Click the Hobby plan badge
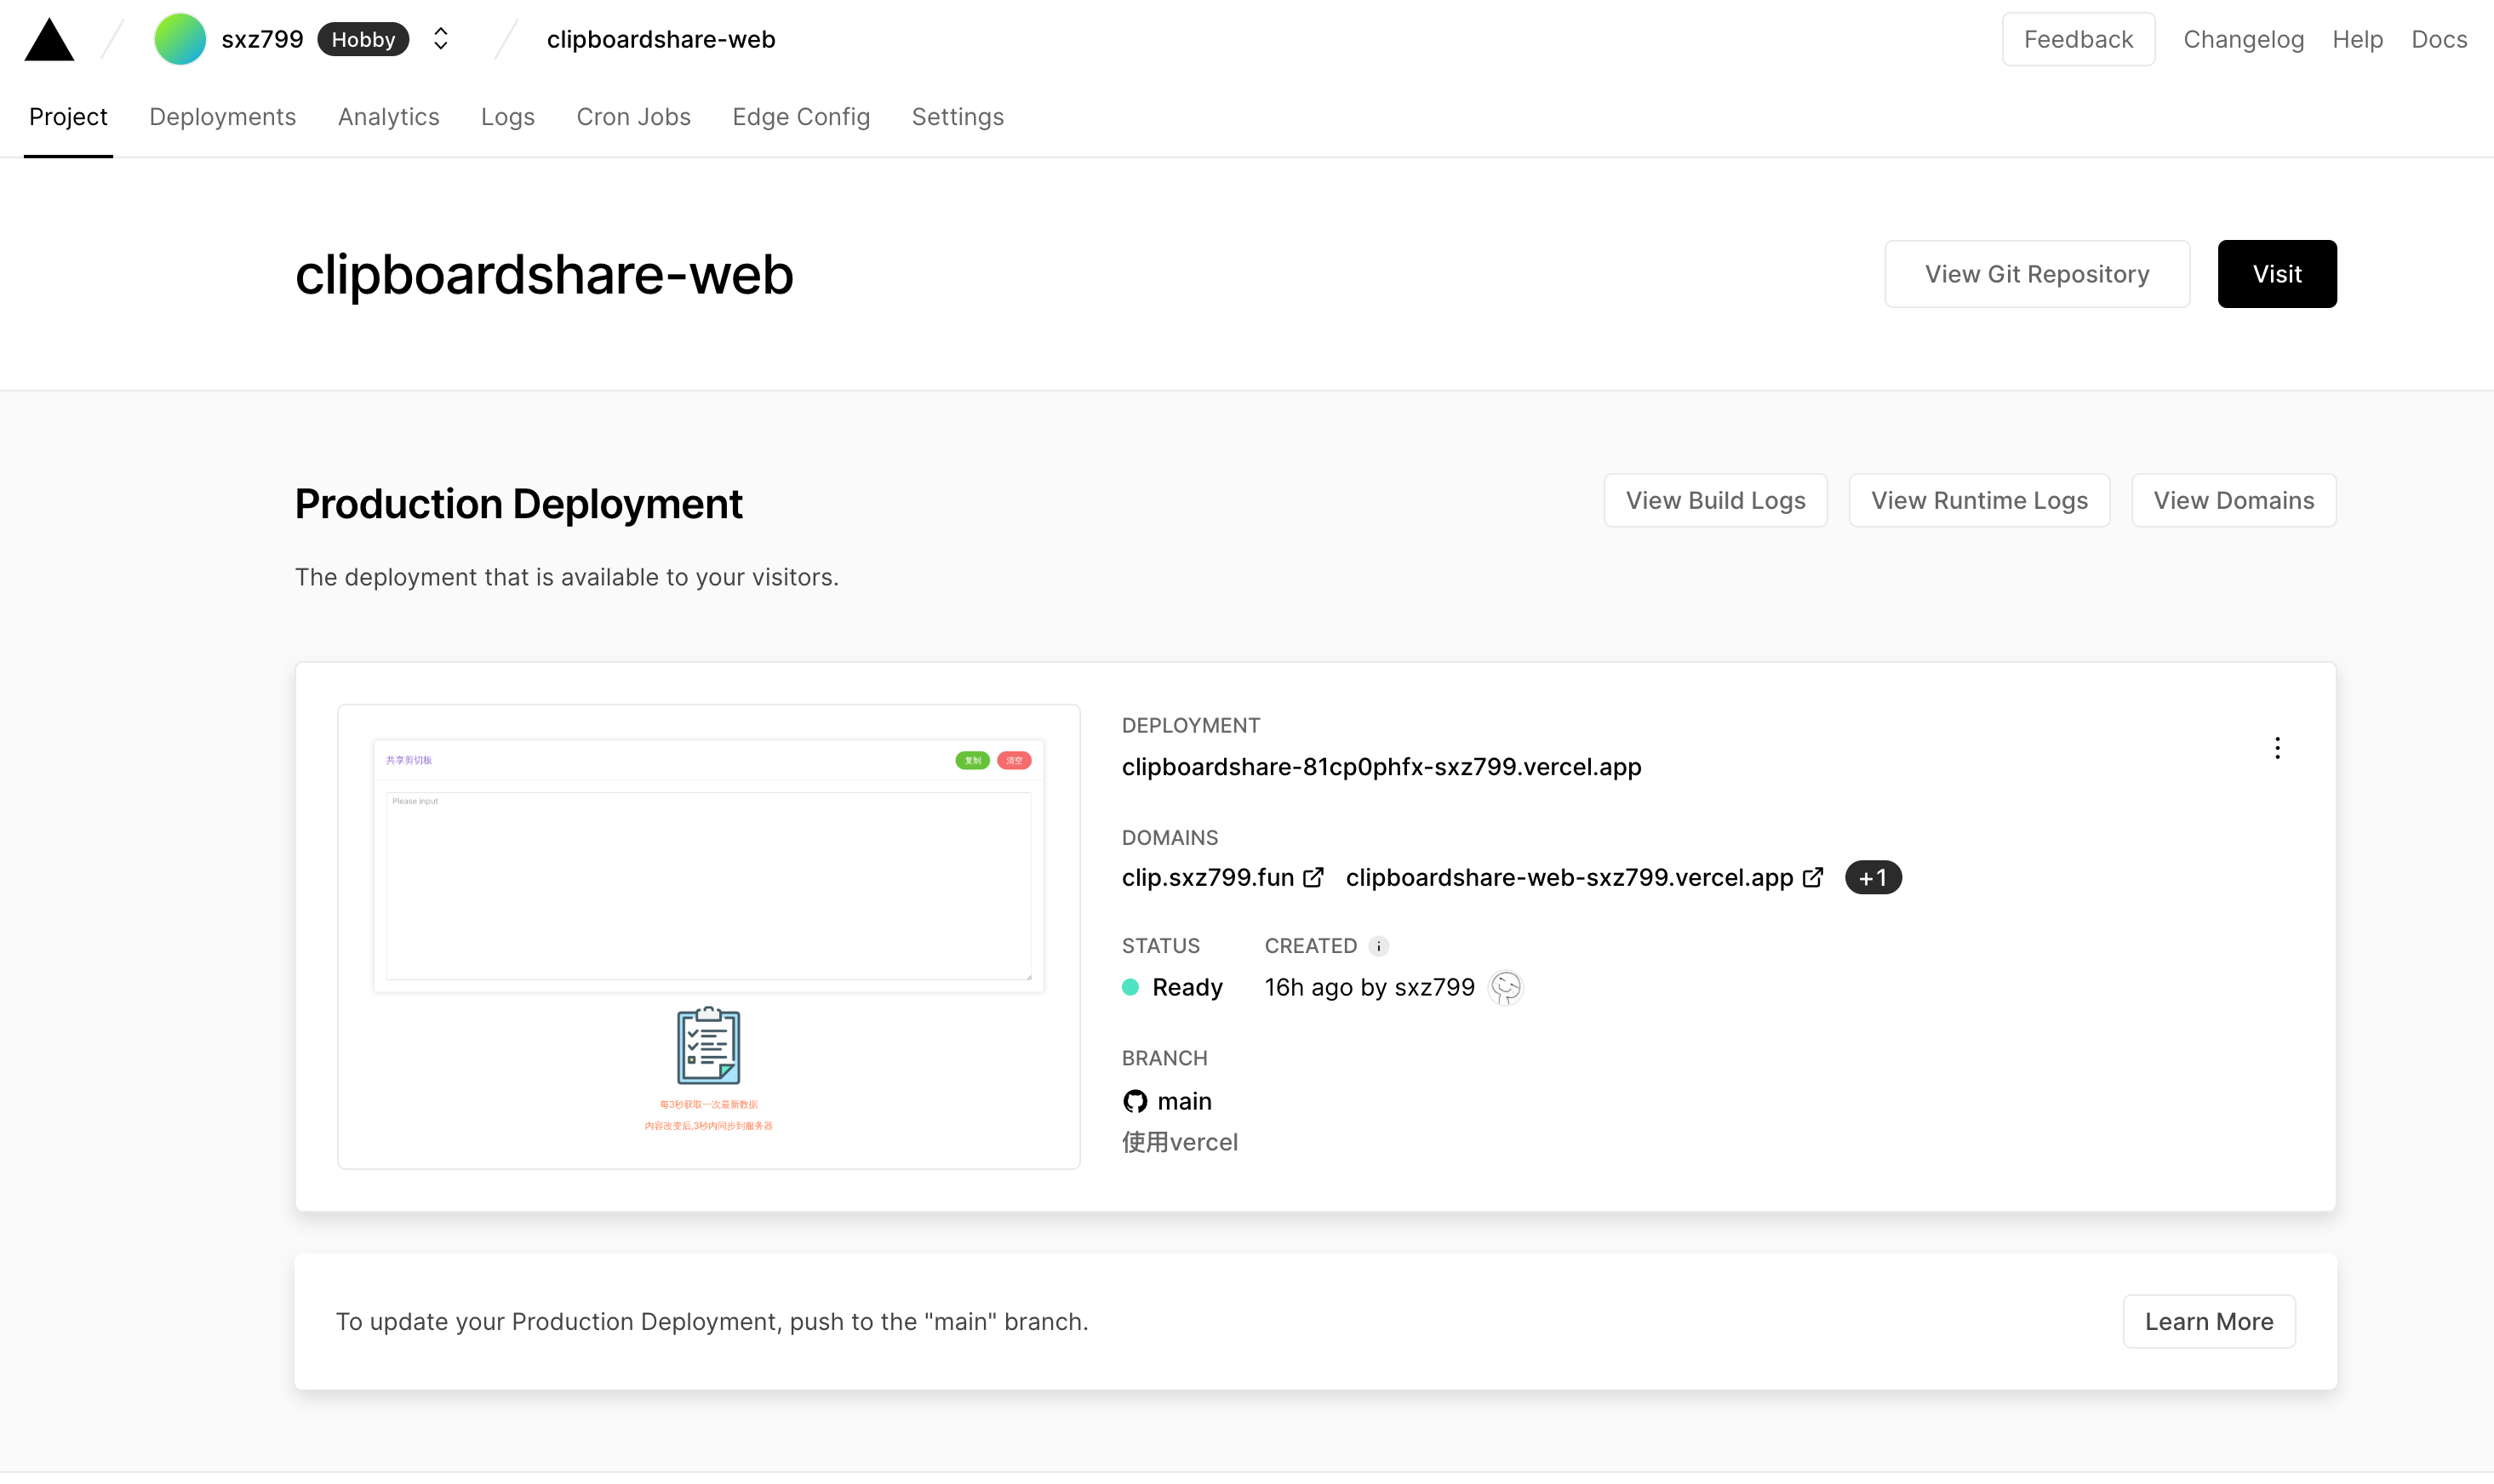2494x1484 pixels. (363, 39)
